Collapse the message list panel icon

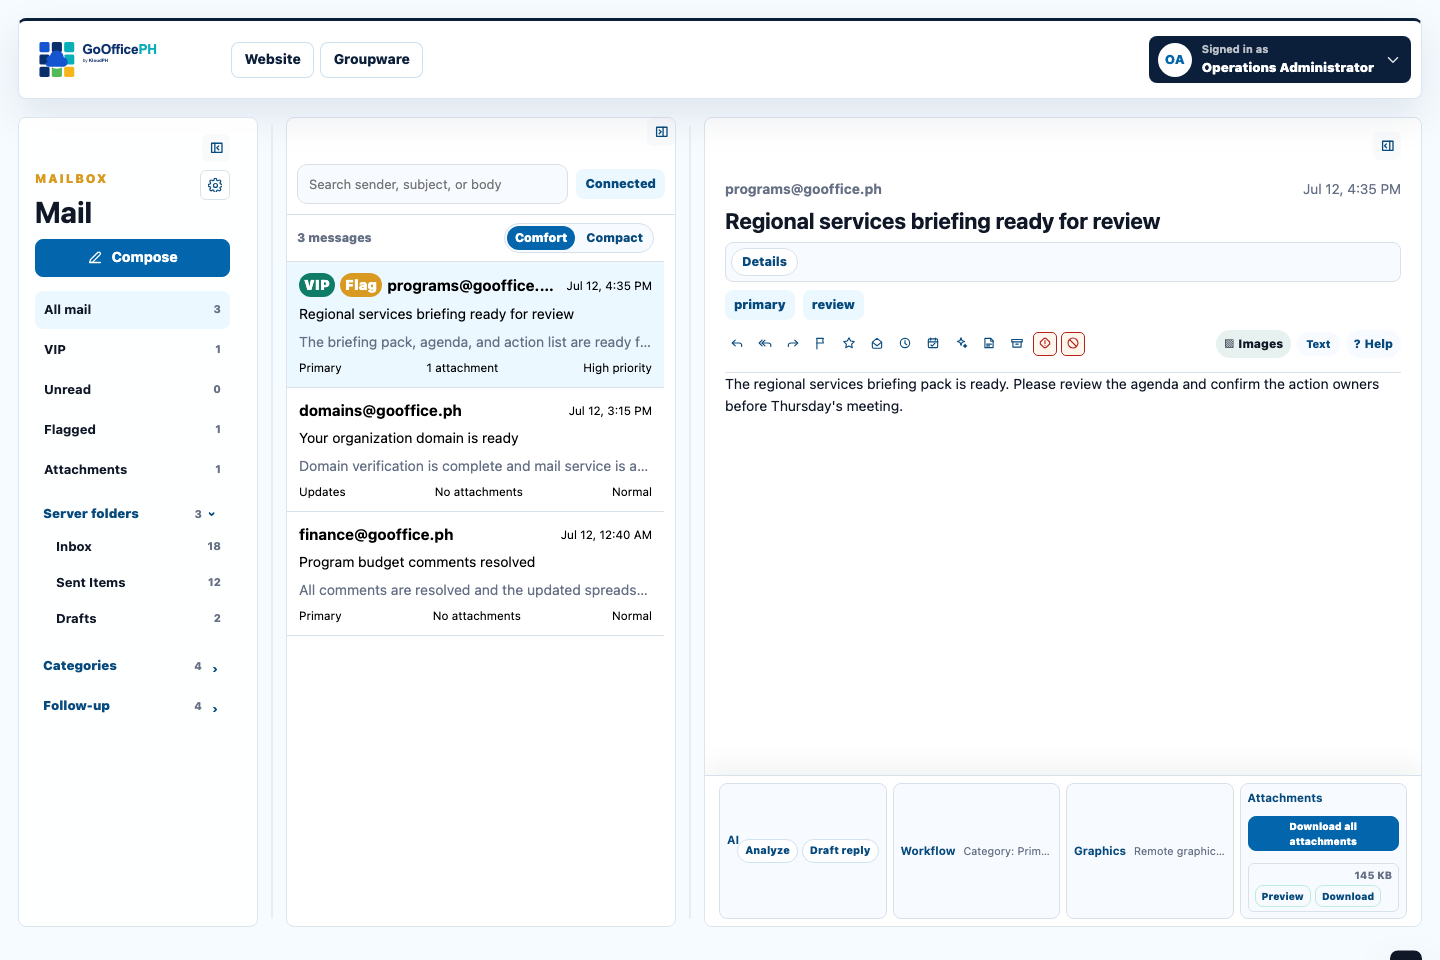tap(662, 132)
